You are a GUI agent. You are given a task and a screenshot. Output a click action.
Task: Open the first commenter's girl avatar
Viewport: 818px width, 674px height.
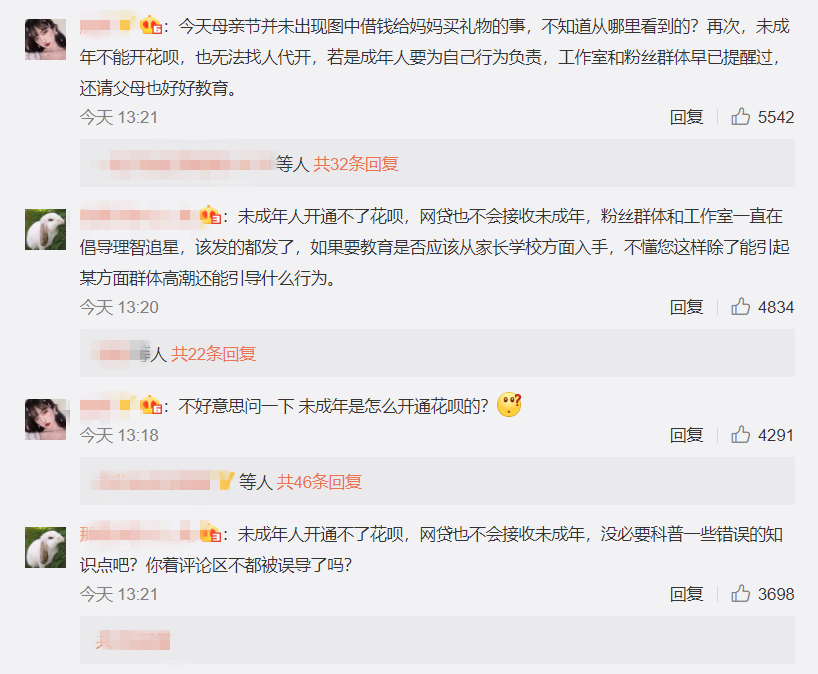pyautogui.click(x=45, y=40)
